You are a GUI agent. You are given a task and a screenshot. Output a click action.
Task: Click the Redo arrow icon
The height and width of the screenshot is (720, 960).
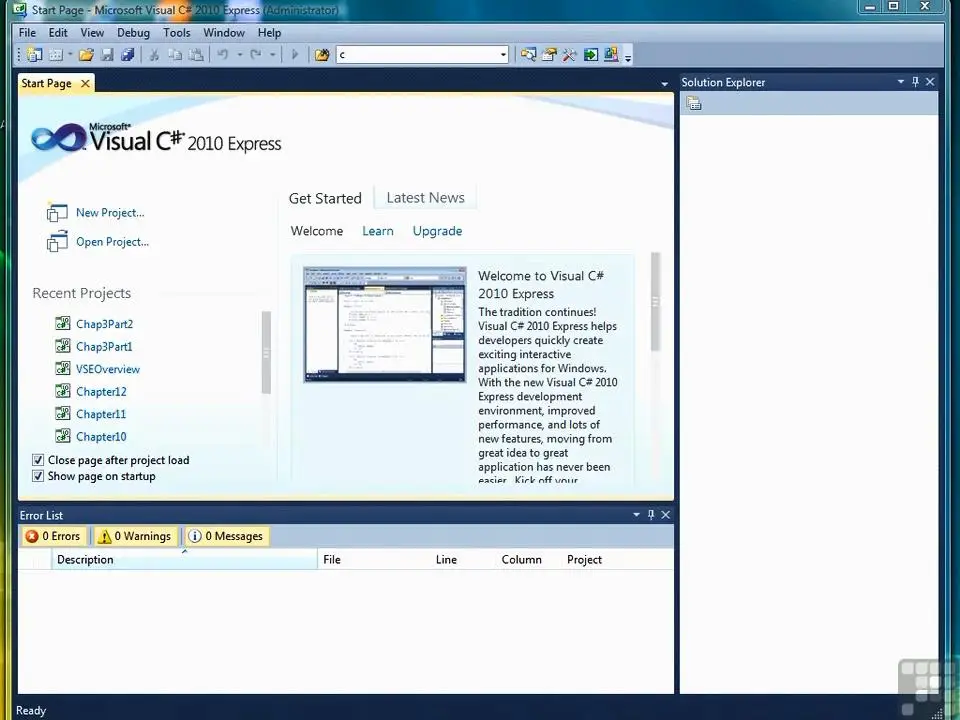pos(256,55)
